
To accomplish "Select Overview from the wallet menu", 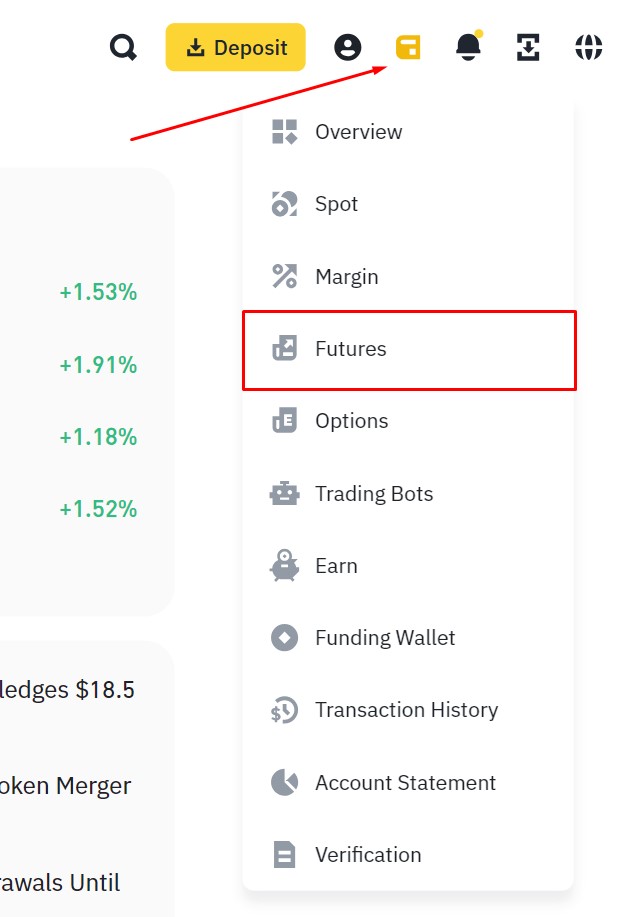I will (x=358, y=132).
